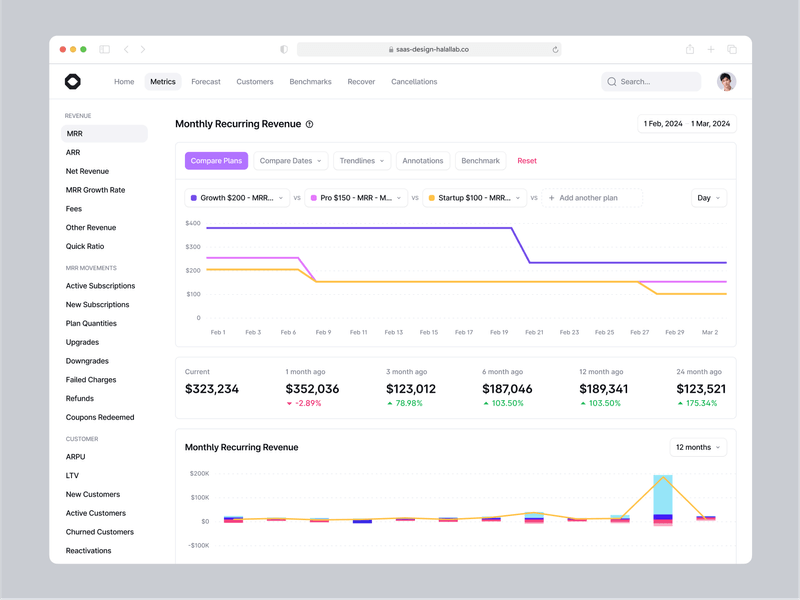Image resolution: width=800 pixels, height=600 pixels.
Task: Expand the Trendlines dropdown
Action: [x=361, y=160]
